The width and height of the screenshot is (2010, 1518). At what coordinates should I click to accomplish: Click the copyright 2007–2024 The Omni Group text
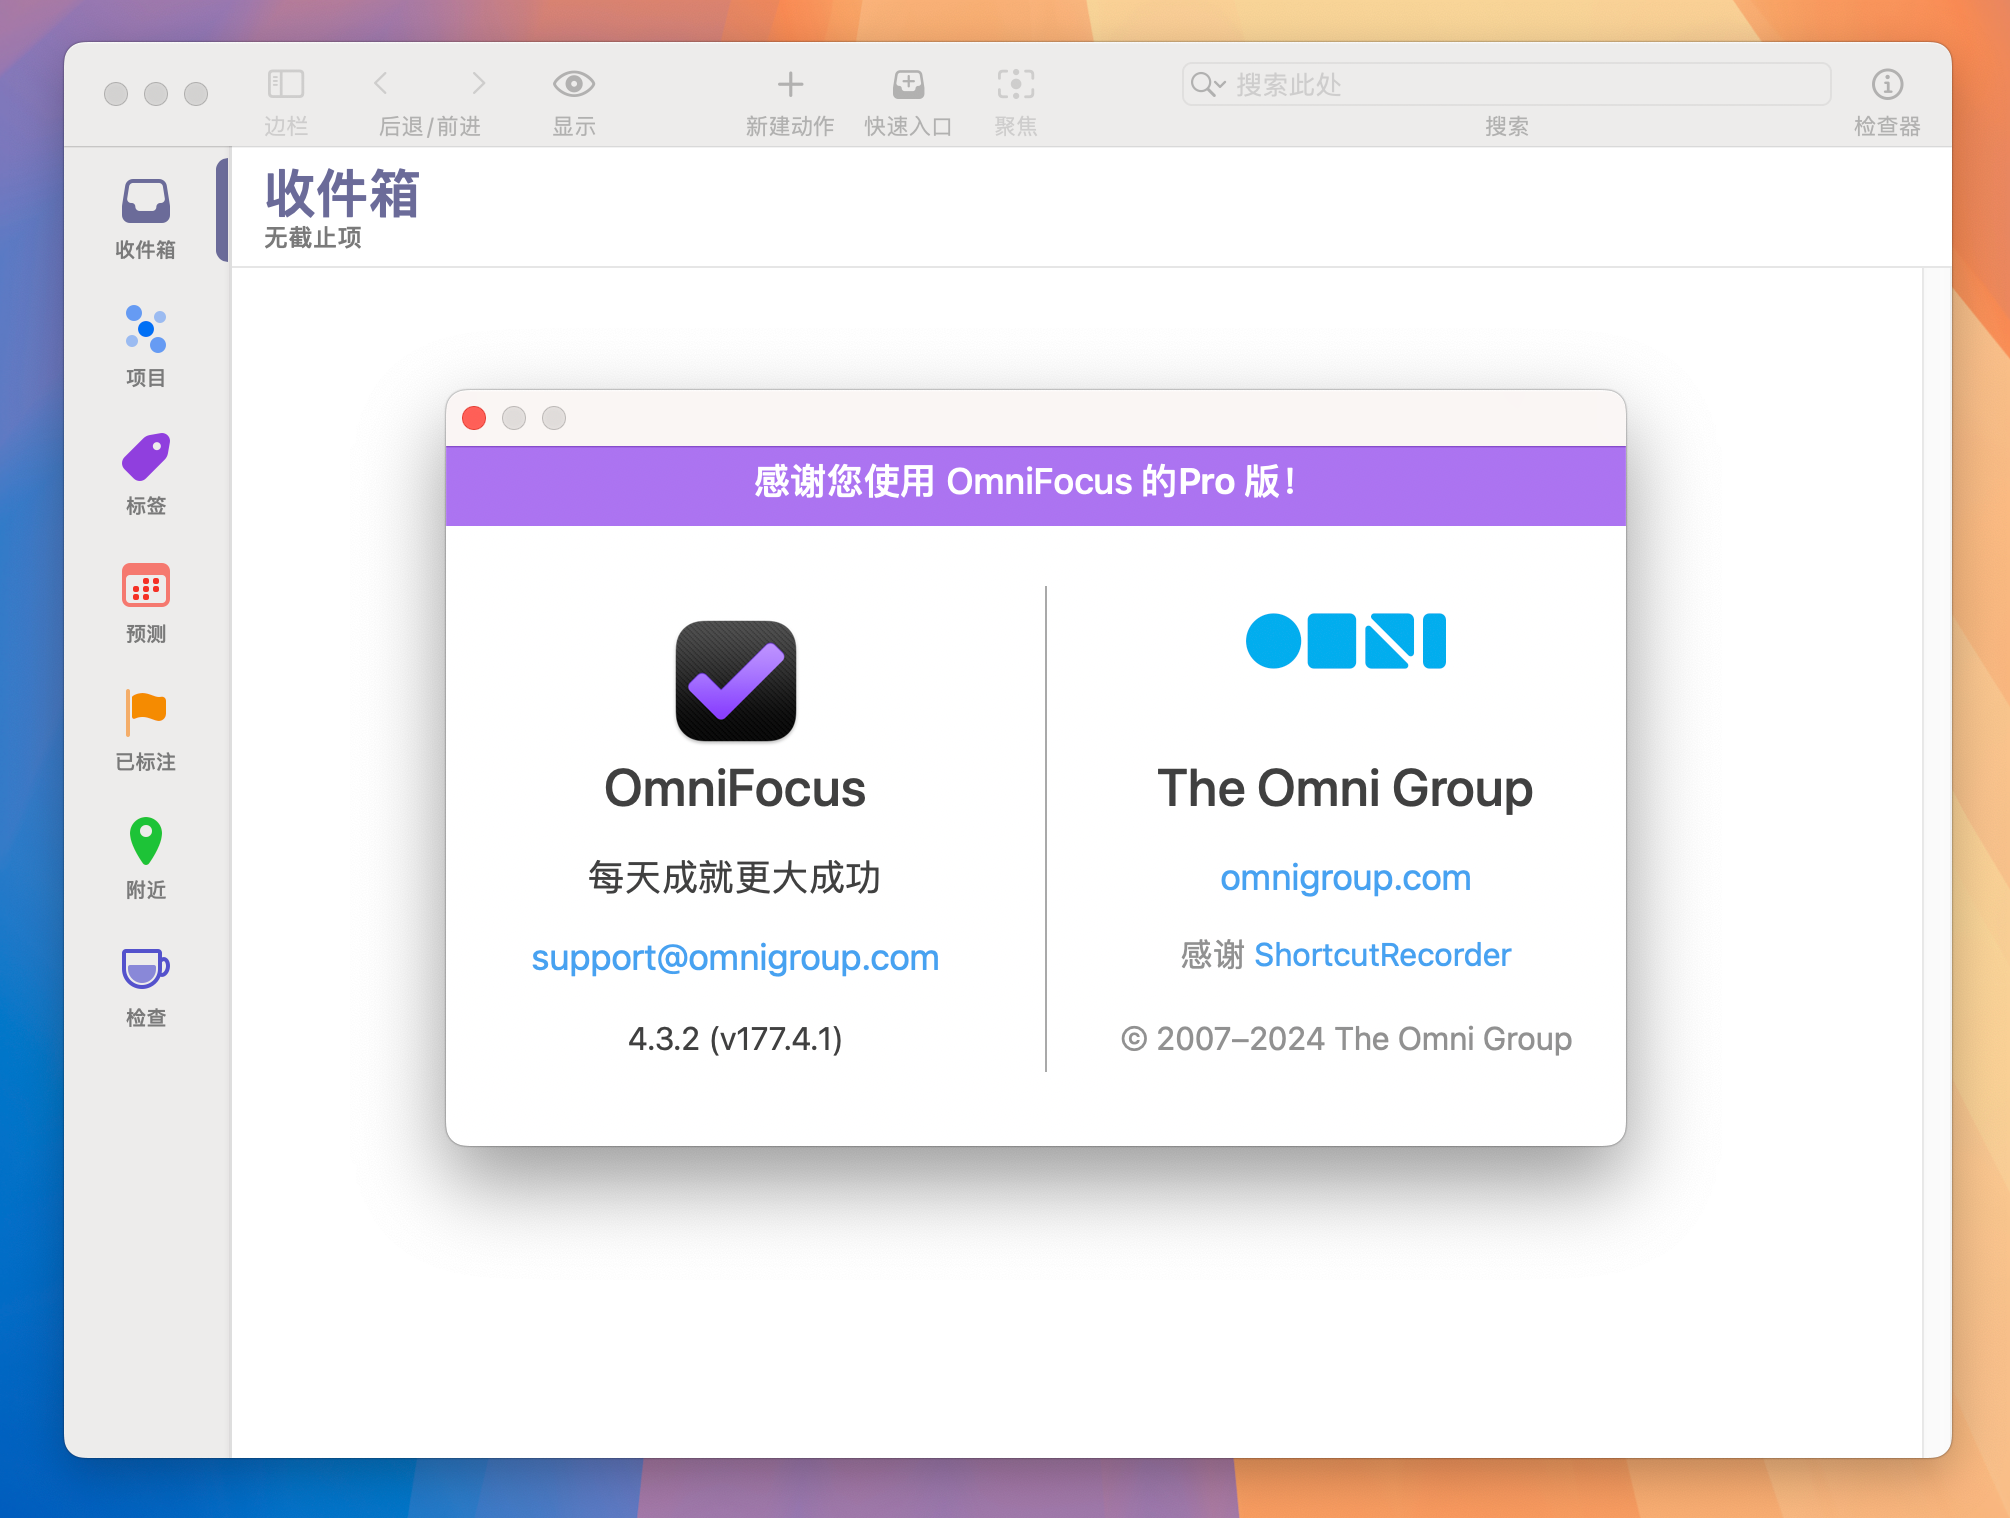tap(1346, 1039)
